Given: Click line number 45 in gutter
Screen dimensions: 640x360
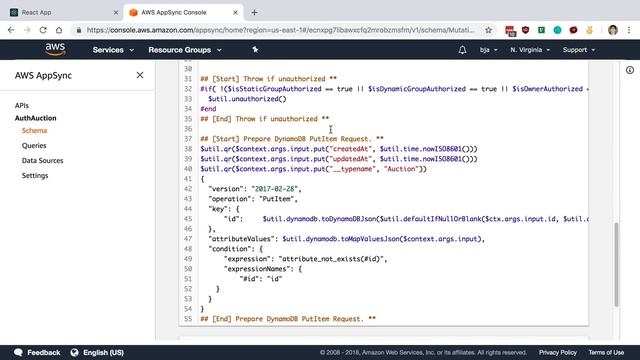Looking at the screenshot, I should pos(188,219).
